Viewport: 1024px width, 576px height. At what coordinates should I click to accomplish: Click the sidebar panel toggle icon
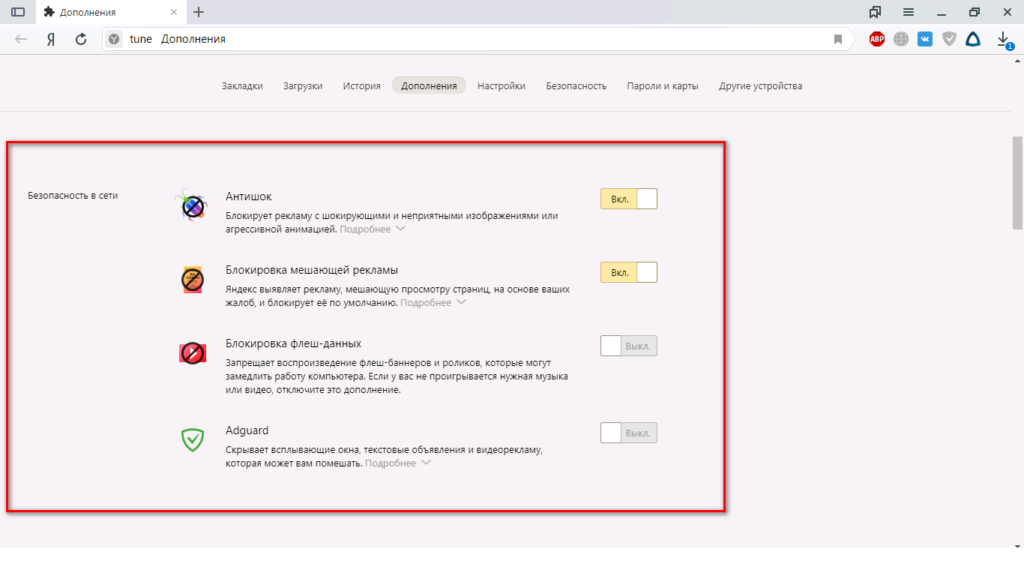pos(18,12)
